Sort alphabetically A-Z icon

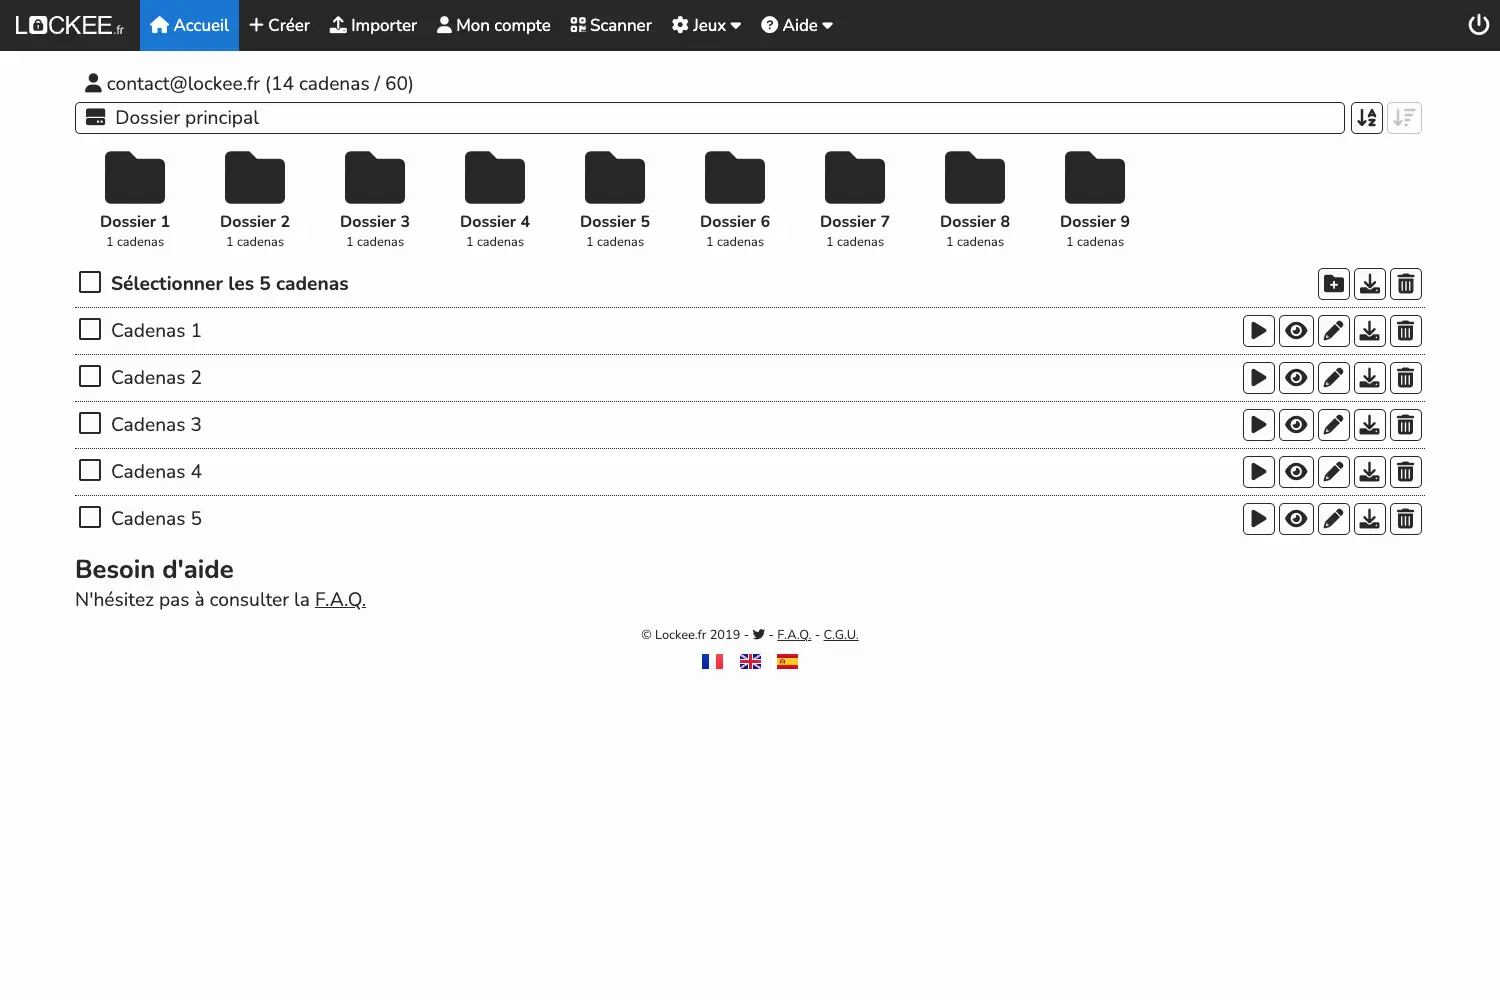click(x=1367, y=118)
